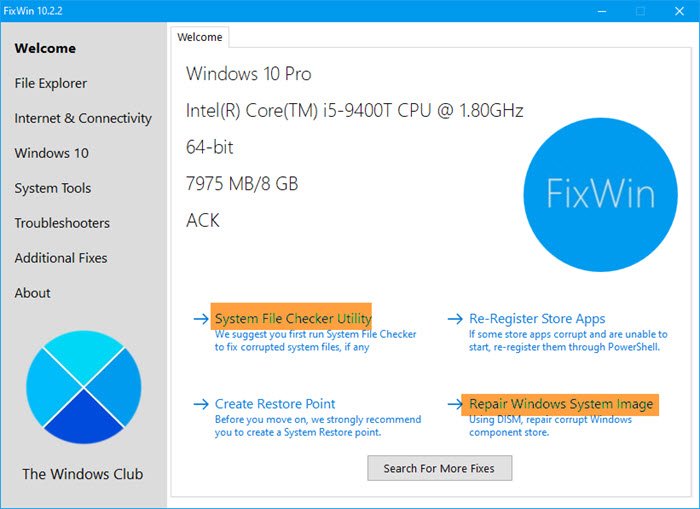Open the System Tools section

pyautogui.click(x=52, y=188)
